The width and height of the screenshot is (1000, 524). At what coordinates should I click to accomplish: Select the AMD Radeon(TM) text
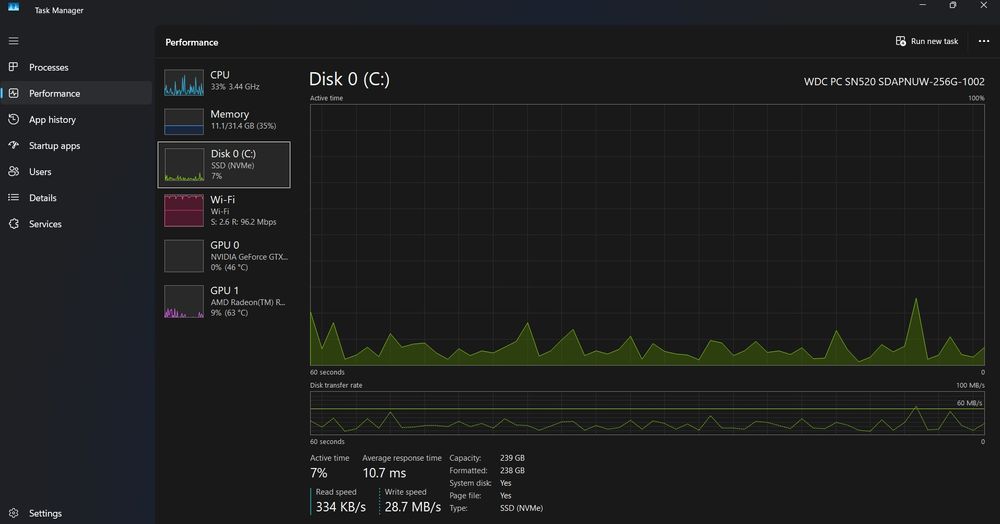(247, 302)
